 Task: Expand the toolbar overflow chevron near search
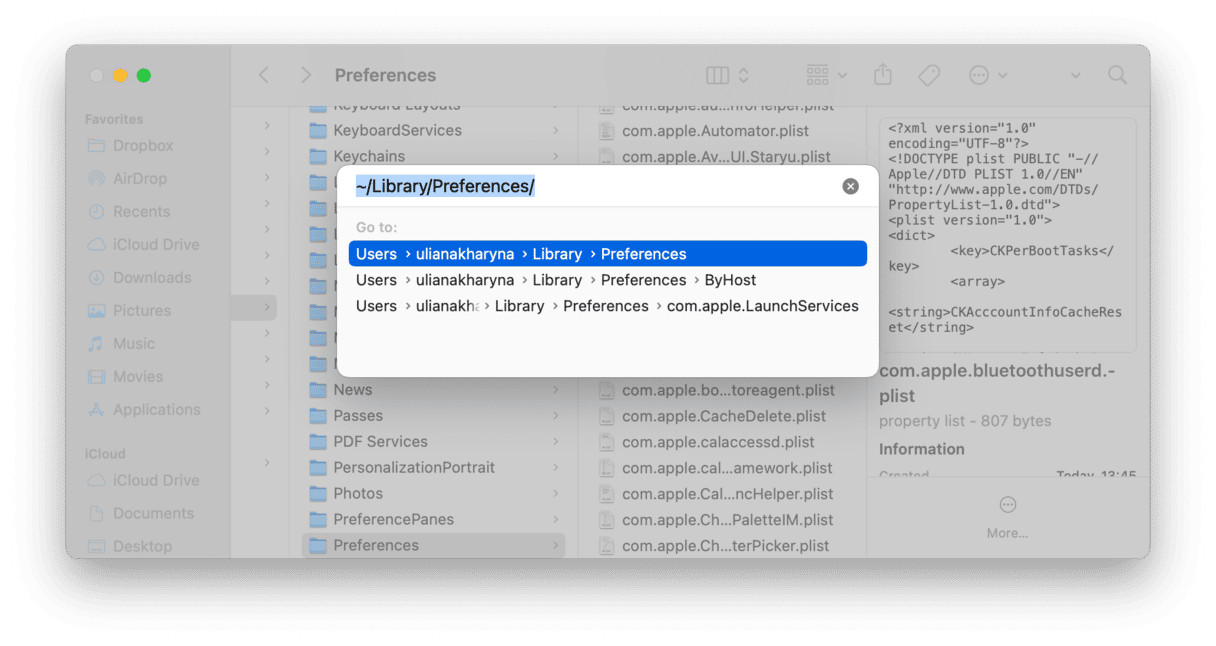1076,75
